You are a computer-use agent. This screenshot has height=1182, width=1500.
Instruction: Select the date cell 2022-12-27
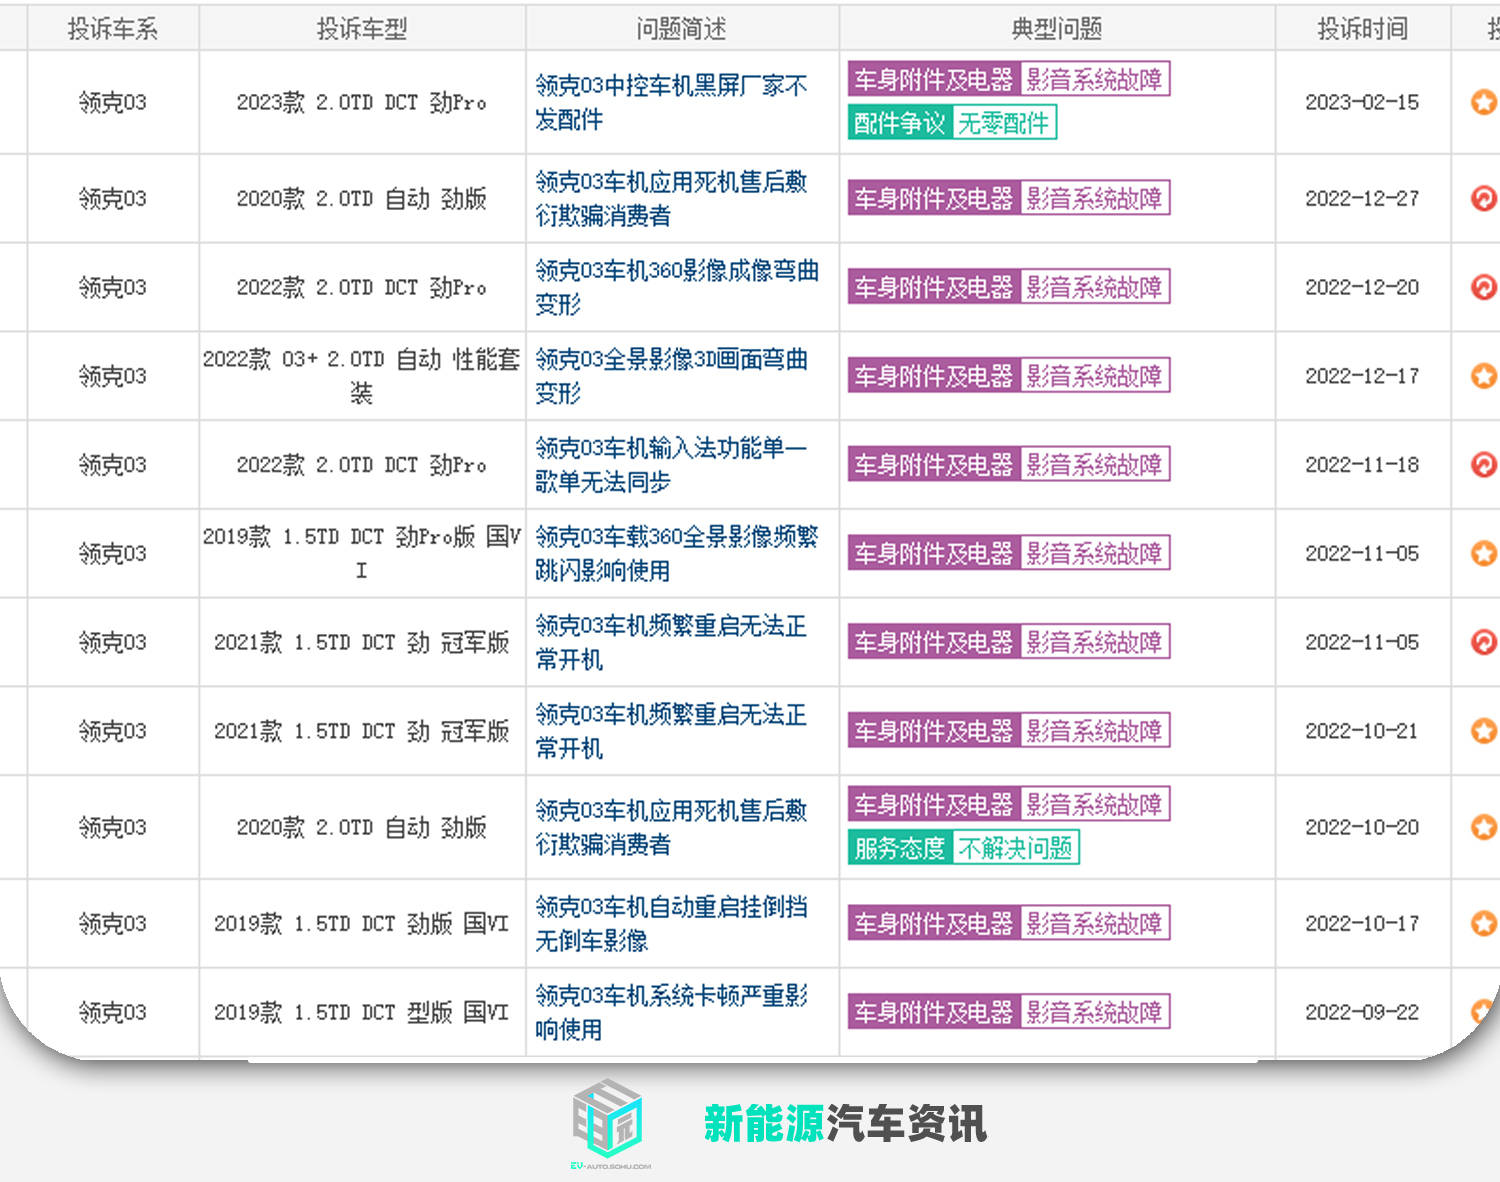coord(1362,198)
